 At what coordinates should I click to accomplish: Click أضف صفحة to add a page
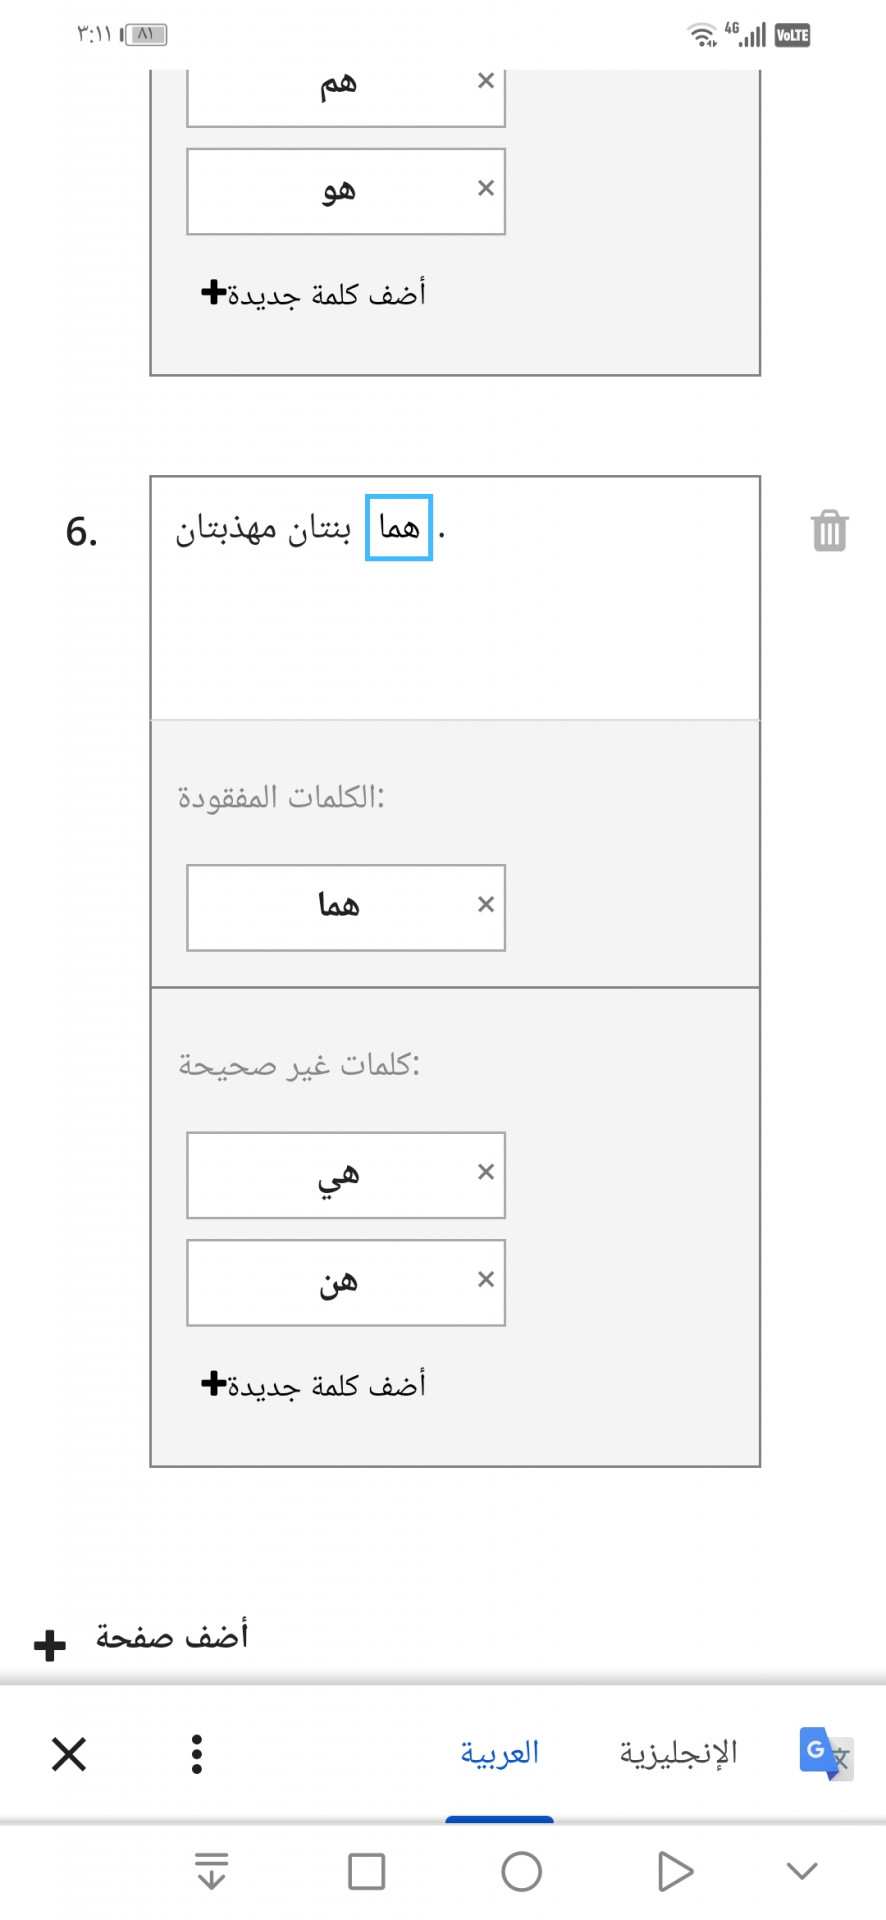[x=141, y=1638]
